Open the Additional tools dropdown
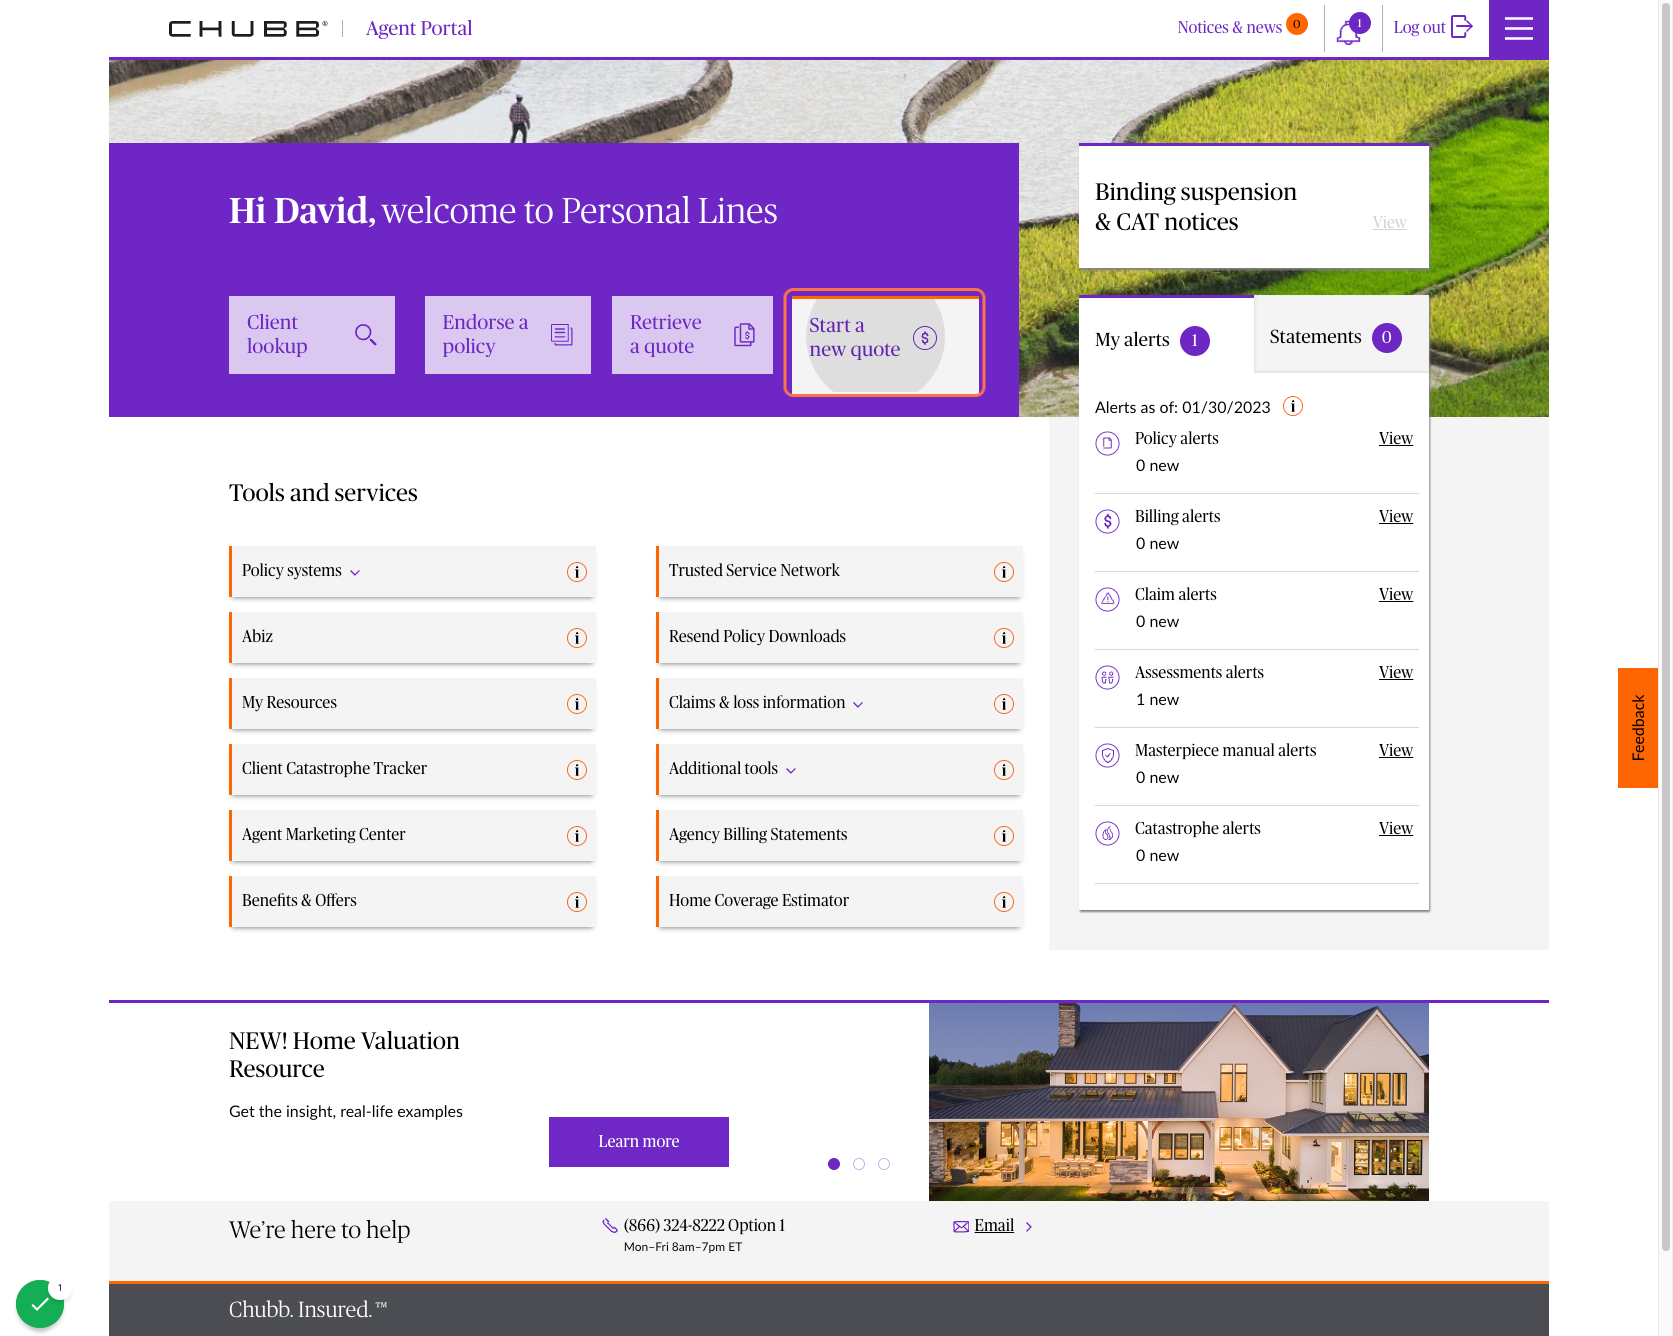The width and height of the screenshot is (1673, 1336). click(x=789, y=770)
